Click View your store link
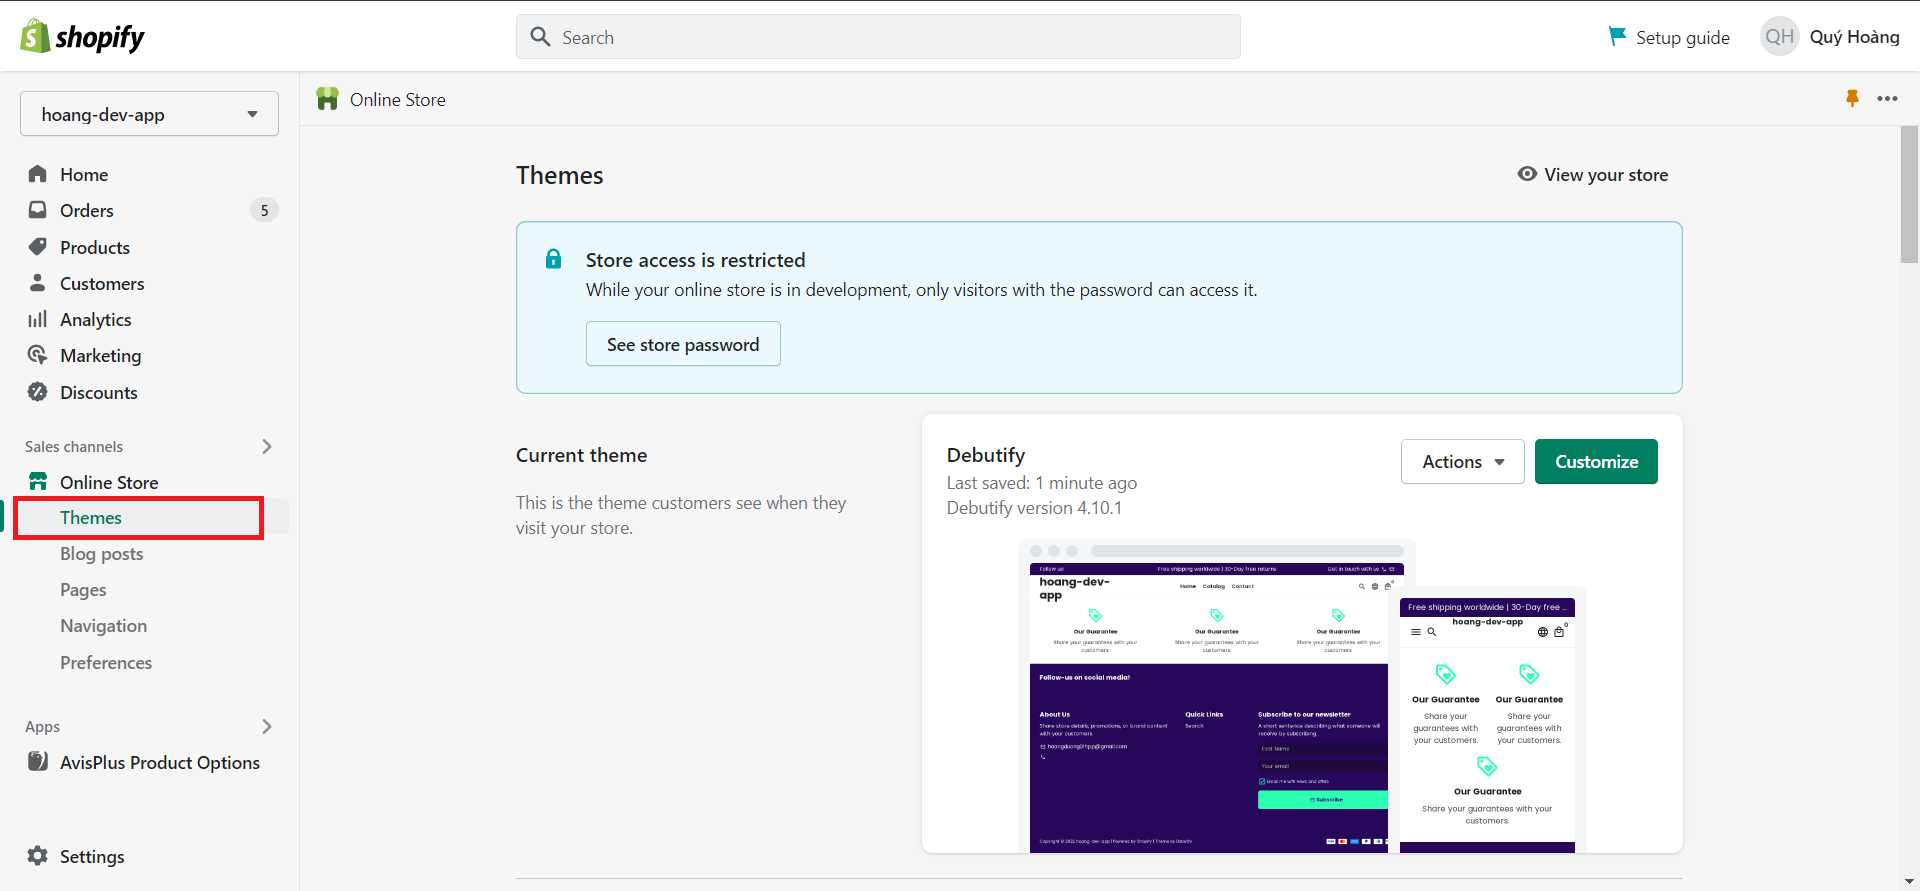The image size is (1920, 891). pyautogui.click(x=1606, y=174)
